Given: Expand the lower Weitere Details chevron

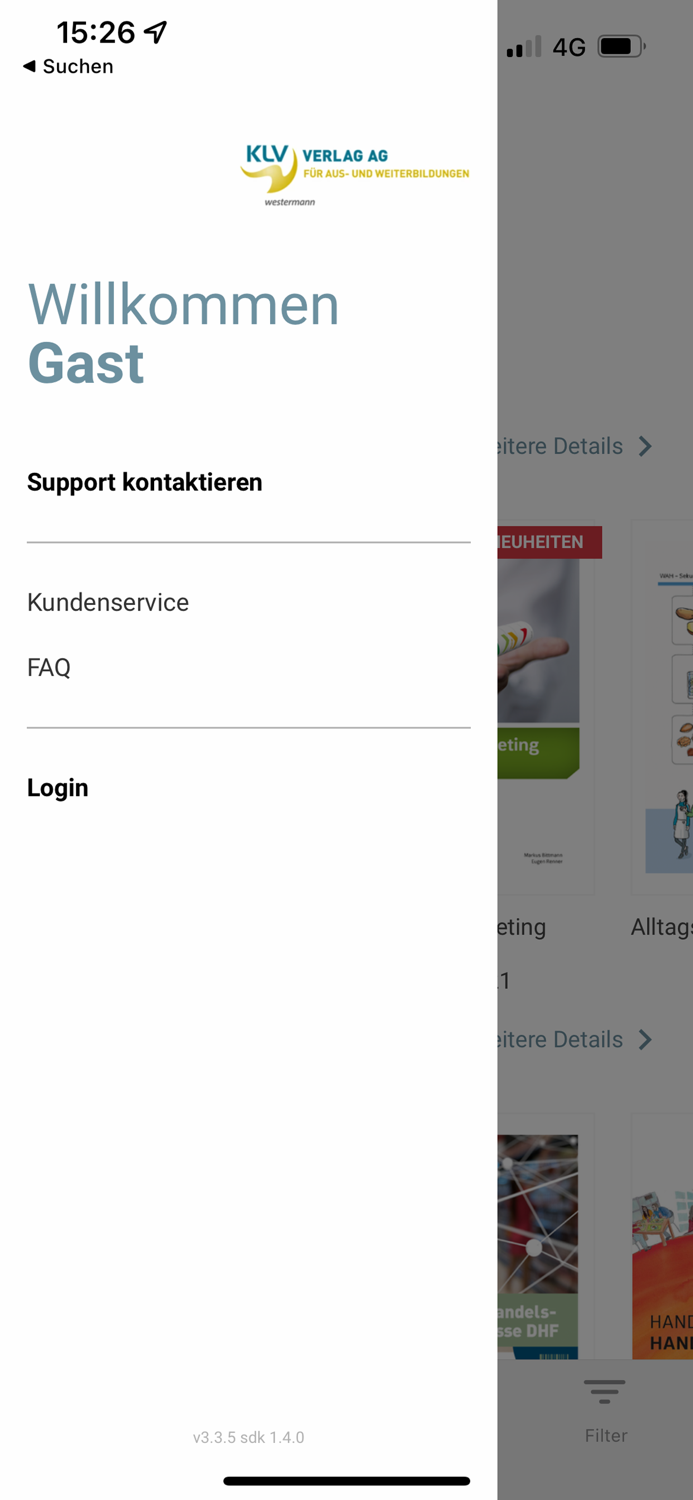Looking at the screenshot, I should pos(645,1039).
